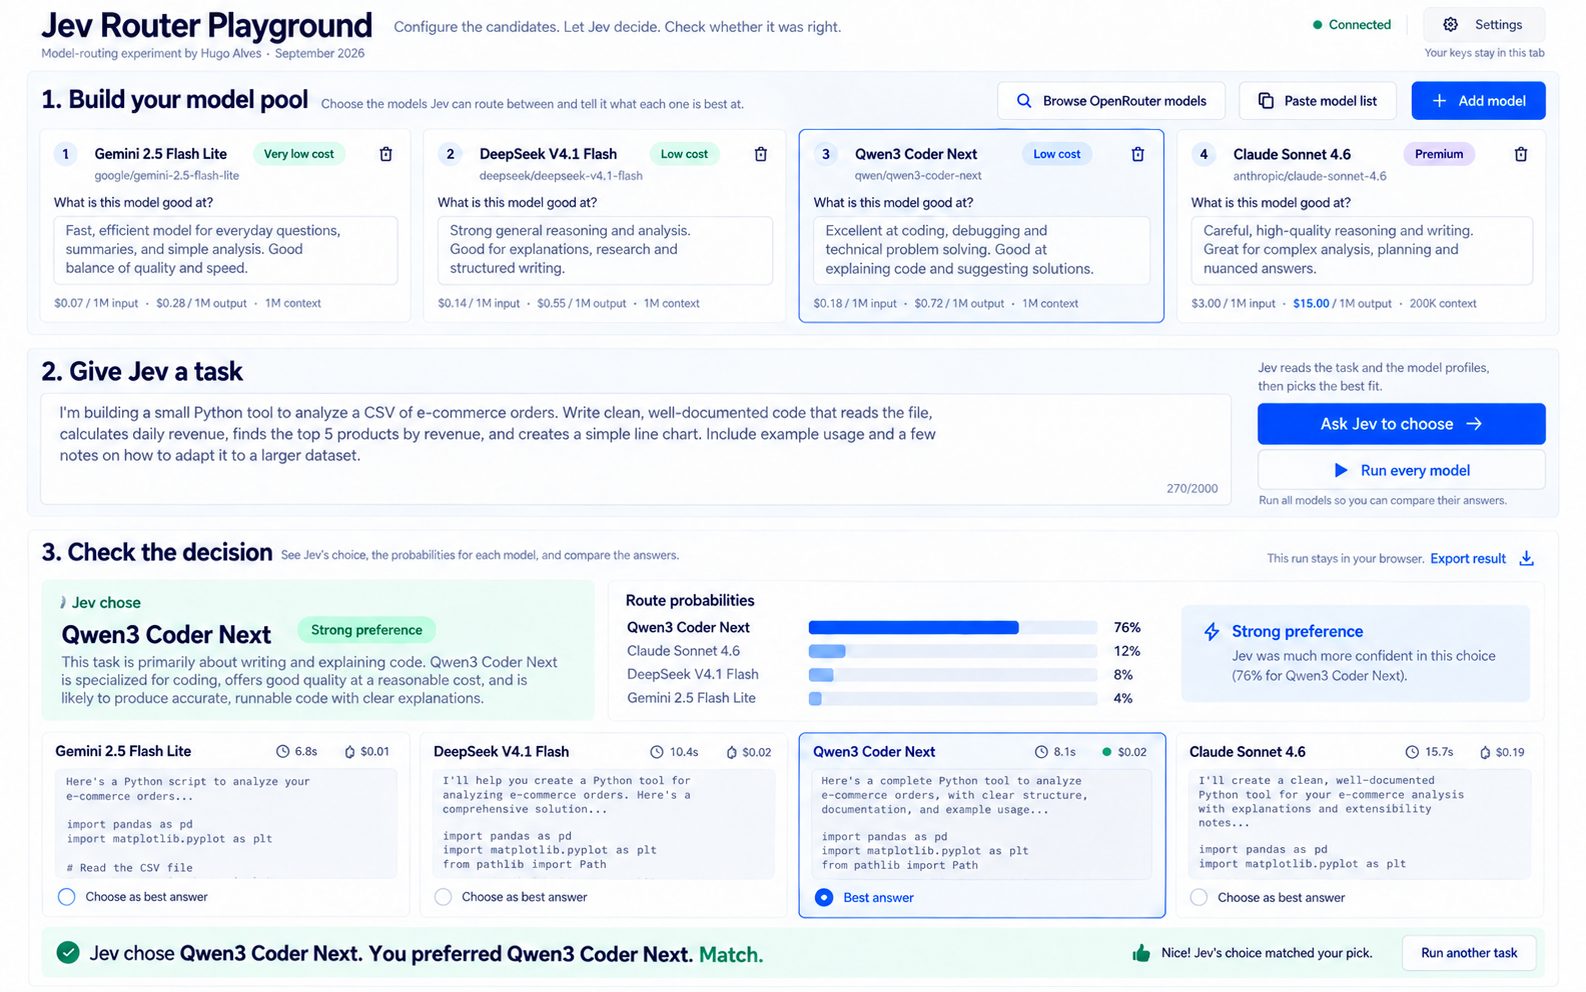Click the arrow icon on Ask Jev to choose
Screen dimensions: 1586x992
tap(1475, 424)
